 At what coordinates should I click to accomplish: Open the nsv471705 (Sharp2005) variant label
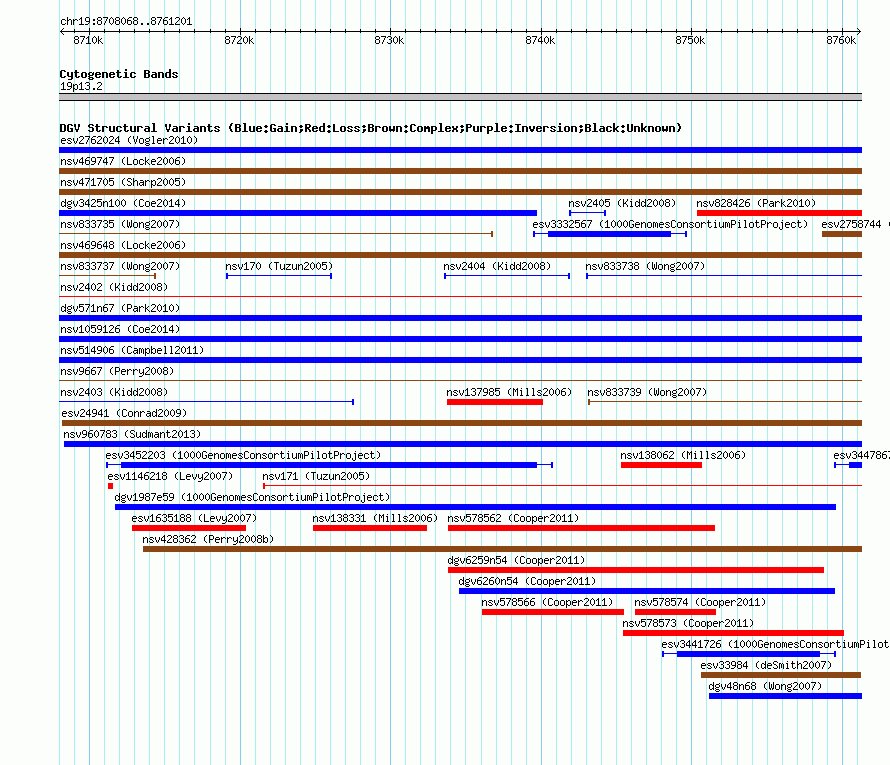point(123,182)
